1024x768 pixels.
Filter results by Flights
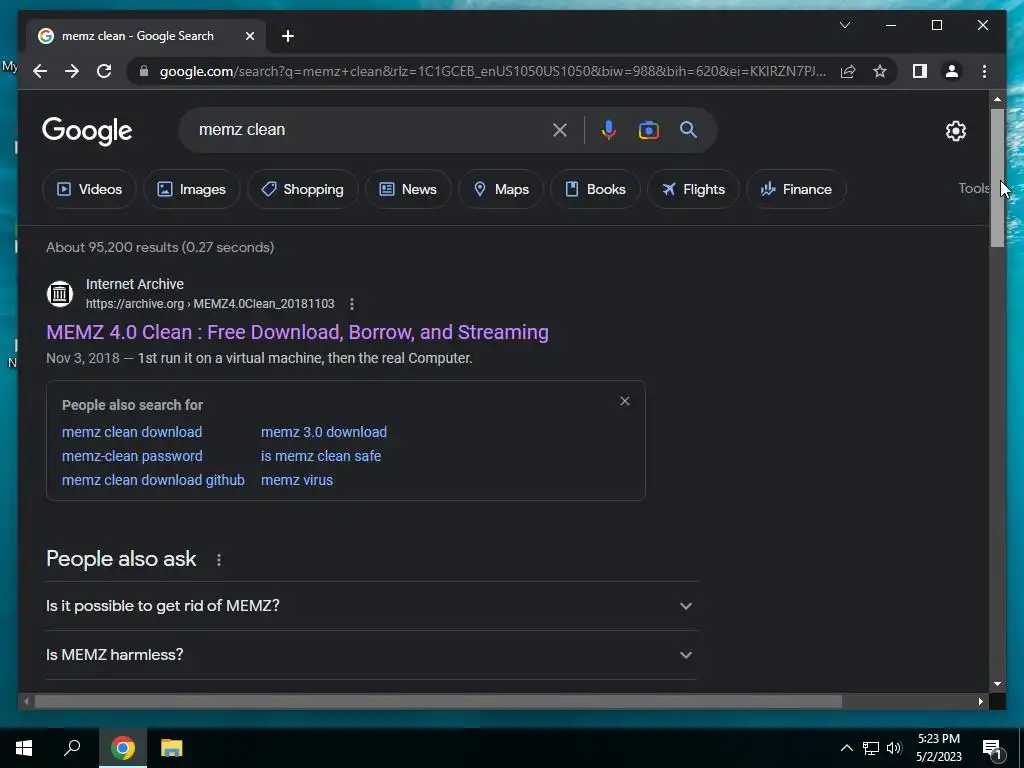693,189
